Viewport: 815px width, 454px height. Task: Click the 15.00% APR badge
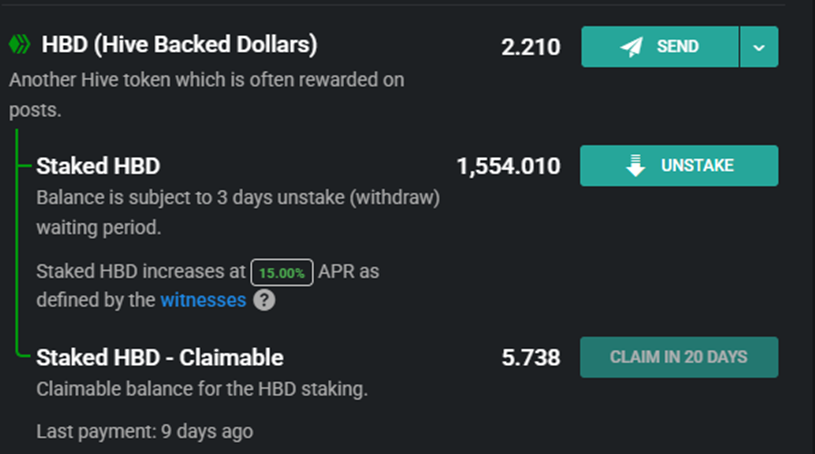pos(283,272)
